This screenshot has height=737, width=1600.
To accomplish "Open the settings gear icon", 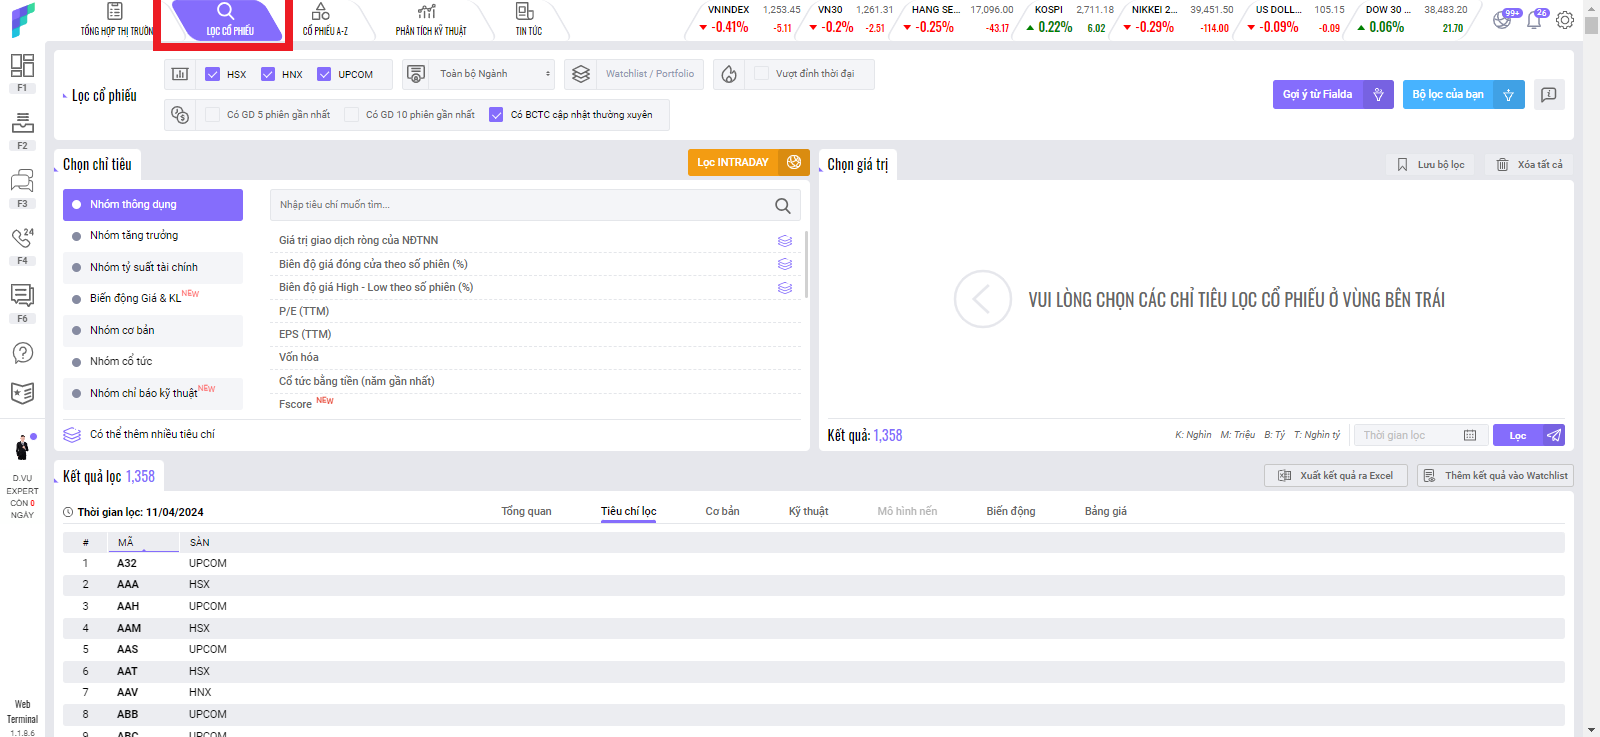I will pyautogui.click(x=1565, y=20).
